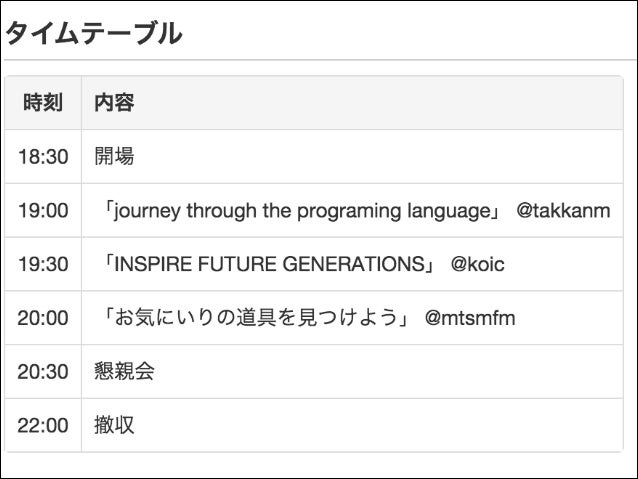Click the closing bracket after GENERATIONS
638x479 pixels.
pyautogui.click(x=430, y=266)
